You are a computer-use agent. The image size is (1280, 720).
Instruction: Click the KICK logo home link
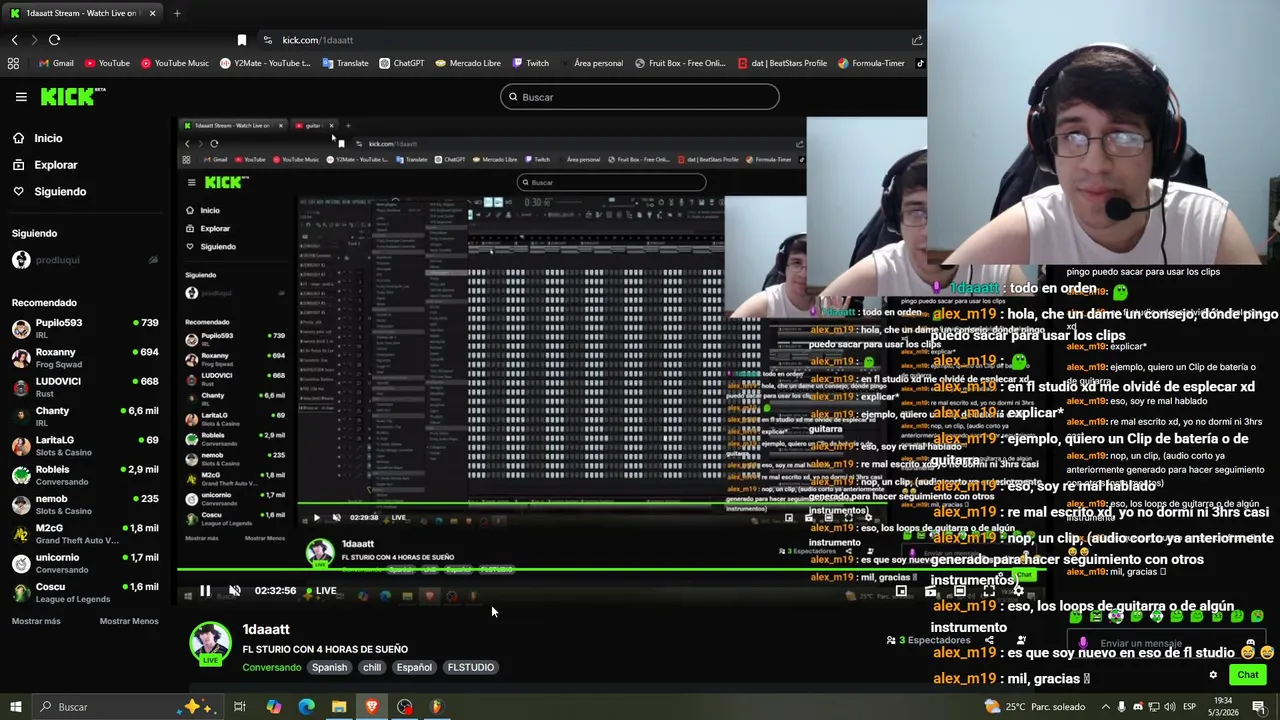[x=72, y=97]
